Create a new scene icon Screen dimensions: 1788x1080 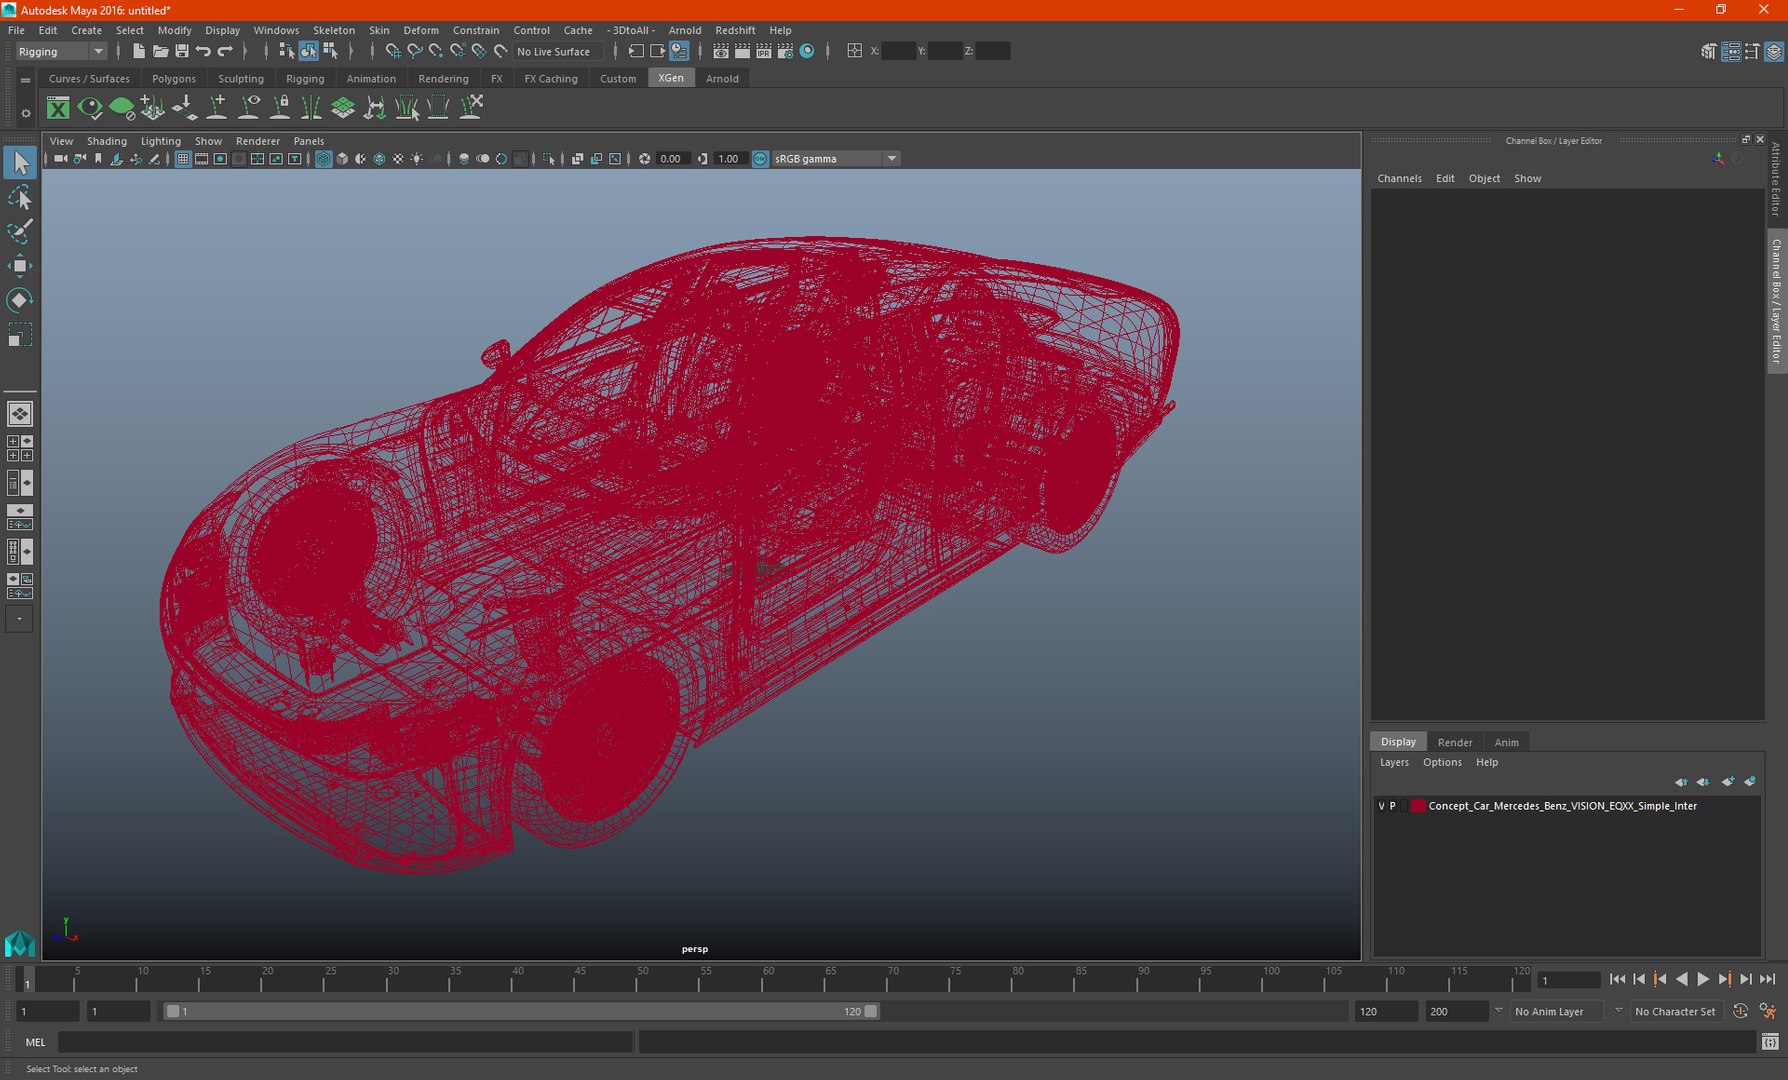coord(138,51)
